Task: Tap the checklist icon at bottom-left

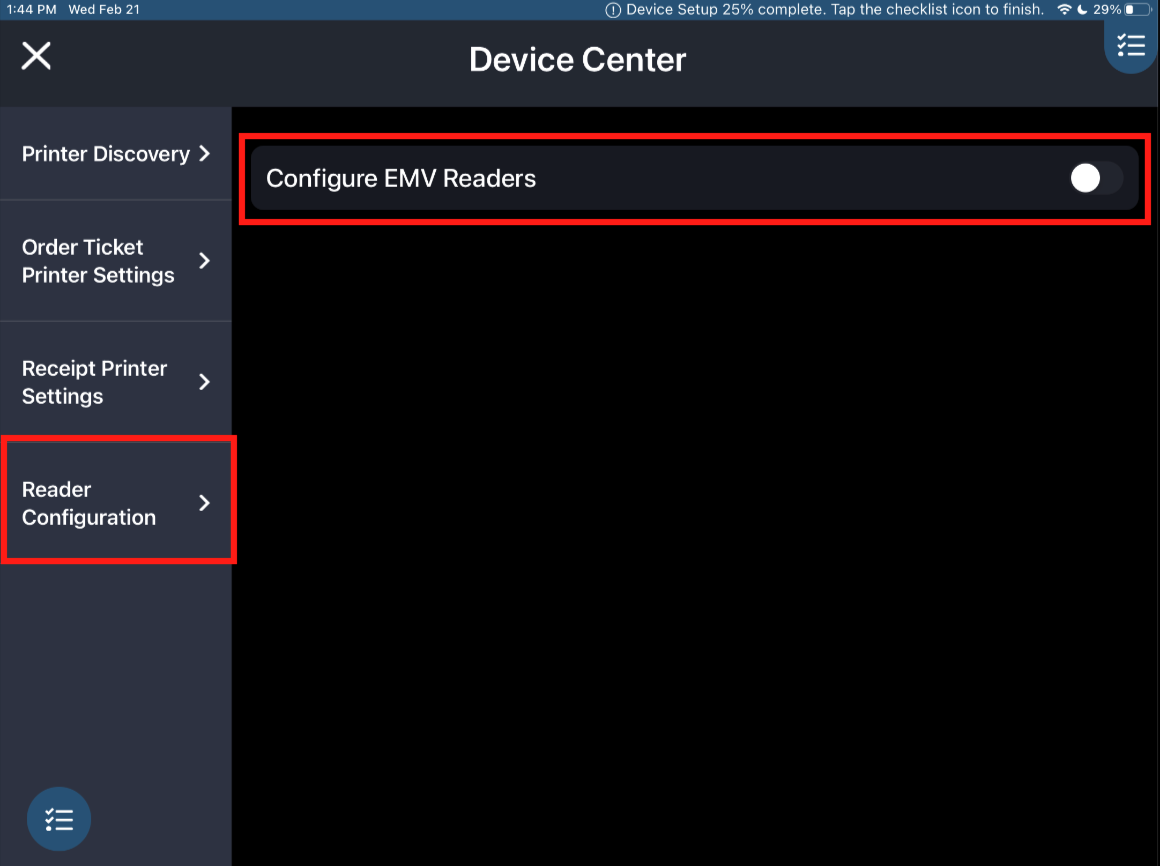Action: (59, 819)
